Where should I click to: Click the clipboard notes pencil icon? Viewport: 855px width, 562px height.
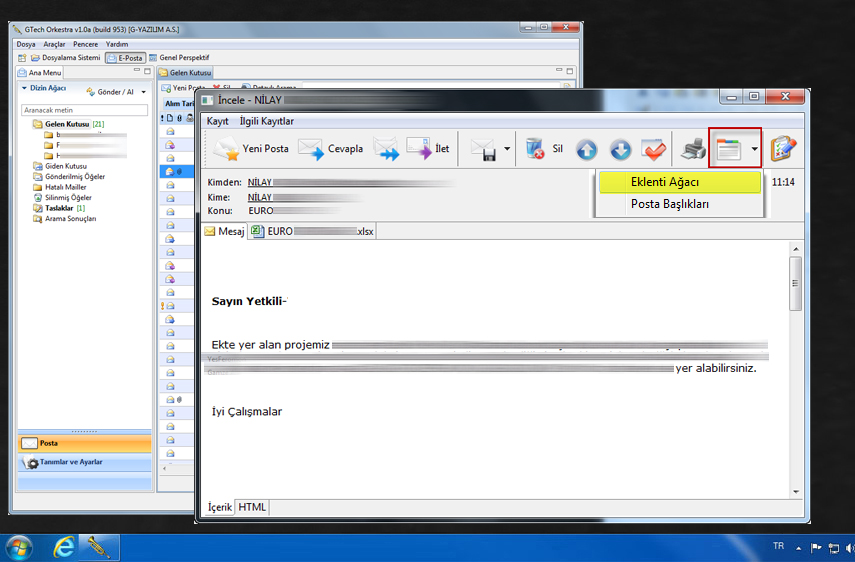point(784,149)
